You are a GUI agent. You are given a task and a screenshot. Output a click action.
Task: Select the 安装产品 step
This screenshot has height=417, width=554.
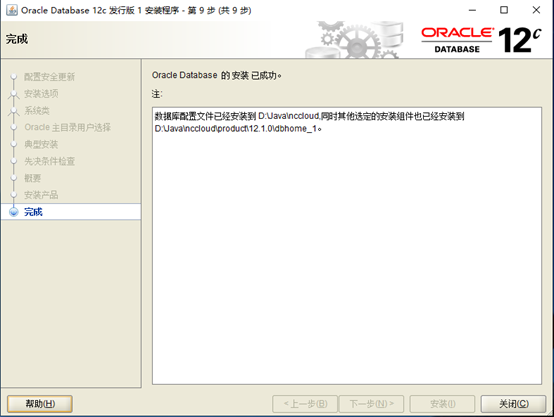[x=41, y=195]
